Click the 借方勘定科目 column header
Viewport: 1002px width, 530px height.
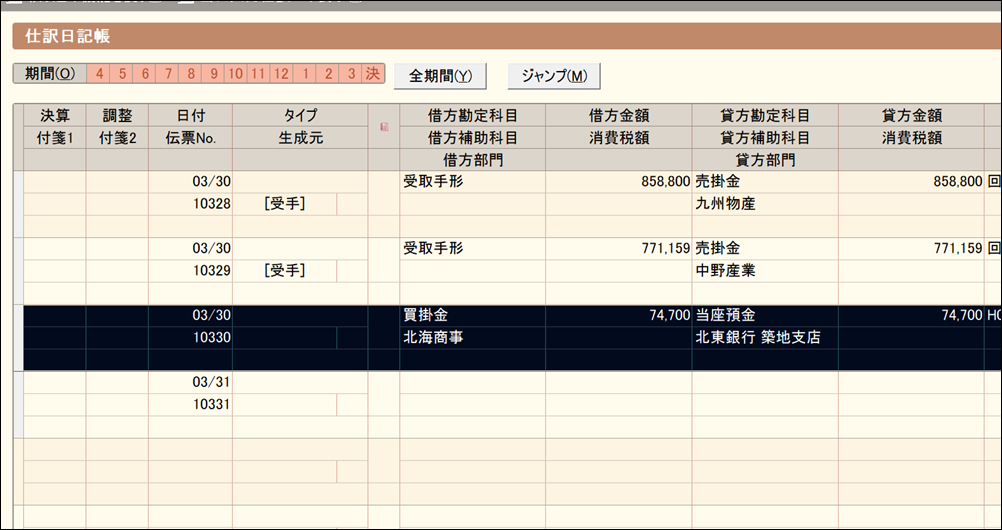[x=472, y=116]
